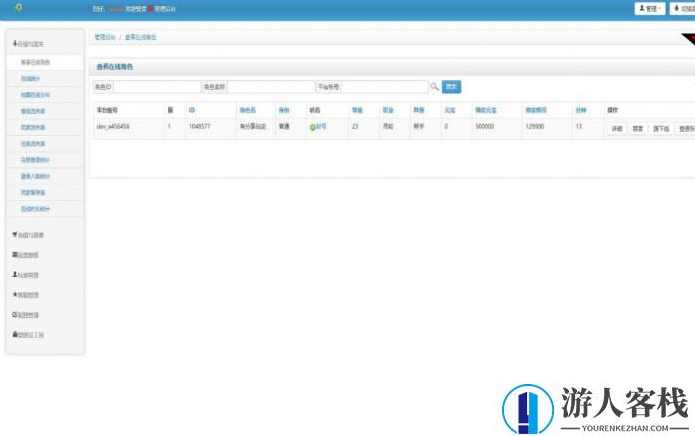The width and height of the screenshot is (695, 436).
Task: Select the highlighted first sidebar submenu item
Action: pos(36,62)
